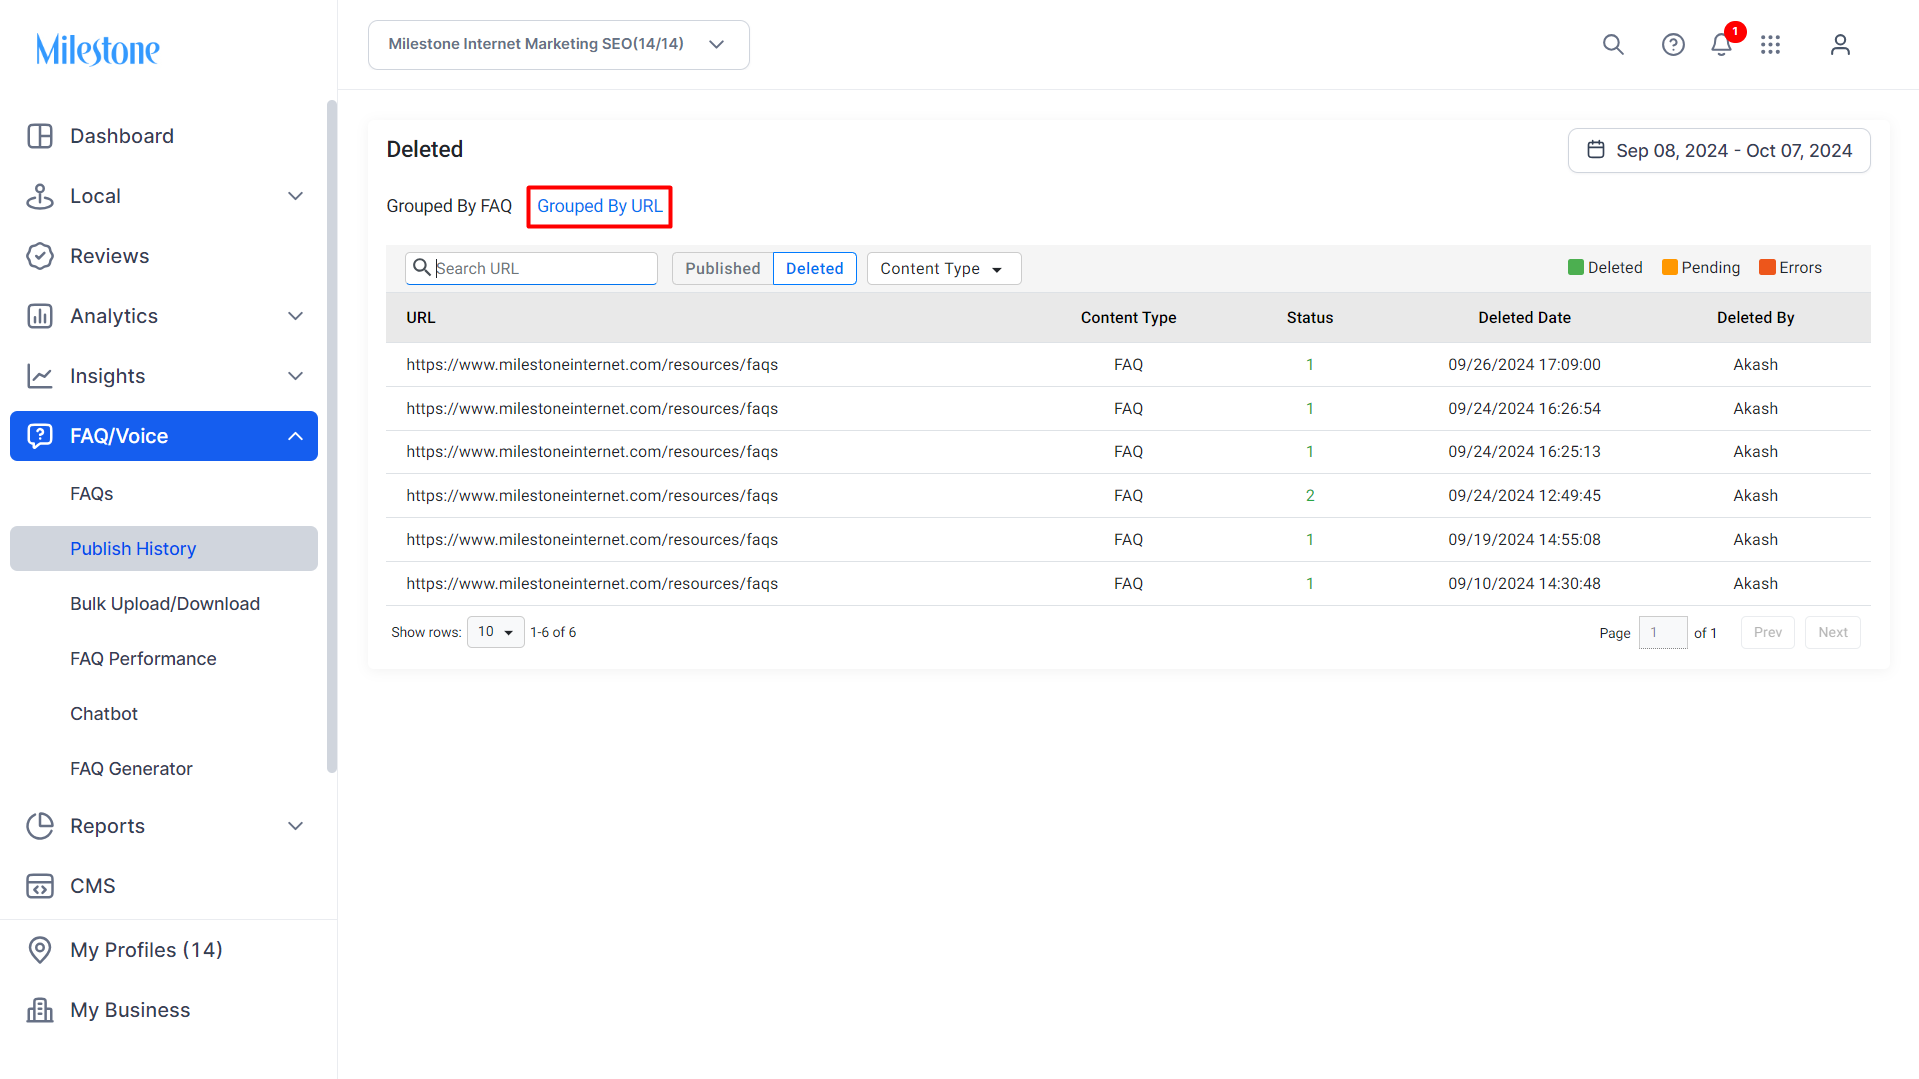This screenshot has width=1919, height=1079.
Task: Expand the Analytics menu chevron
Action: coord(295,316)
